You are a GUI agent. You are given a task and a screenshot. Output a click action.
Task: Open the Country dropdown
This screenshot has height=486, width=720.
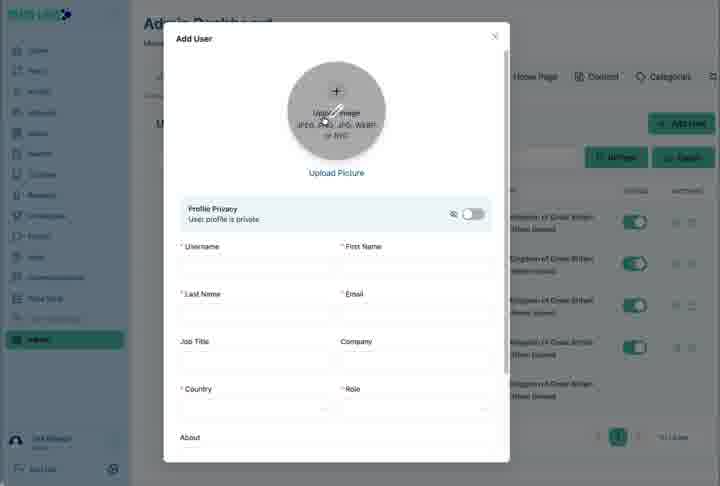(x=256, y=409)
